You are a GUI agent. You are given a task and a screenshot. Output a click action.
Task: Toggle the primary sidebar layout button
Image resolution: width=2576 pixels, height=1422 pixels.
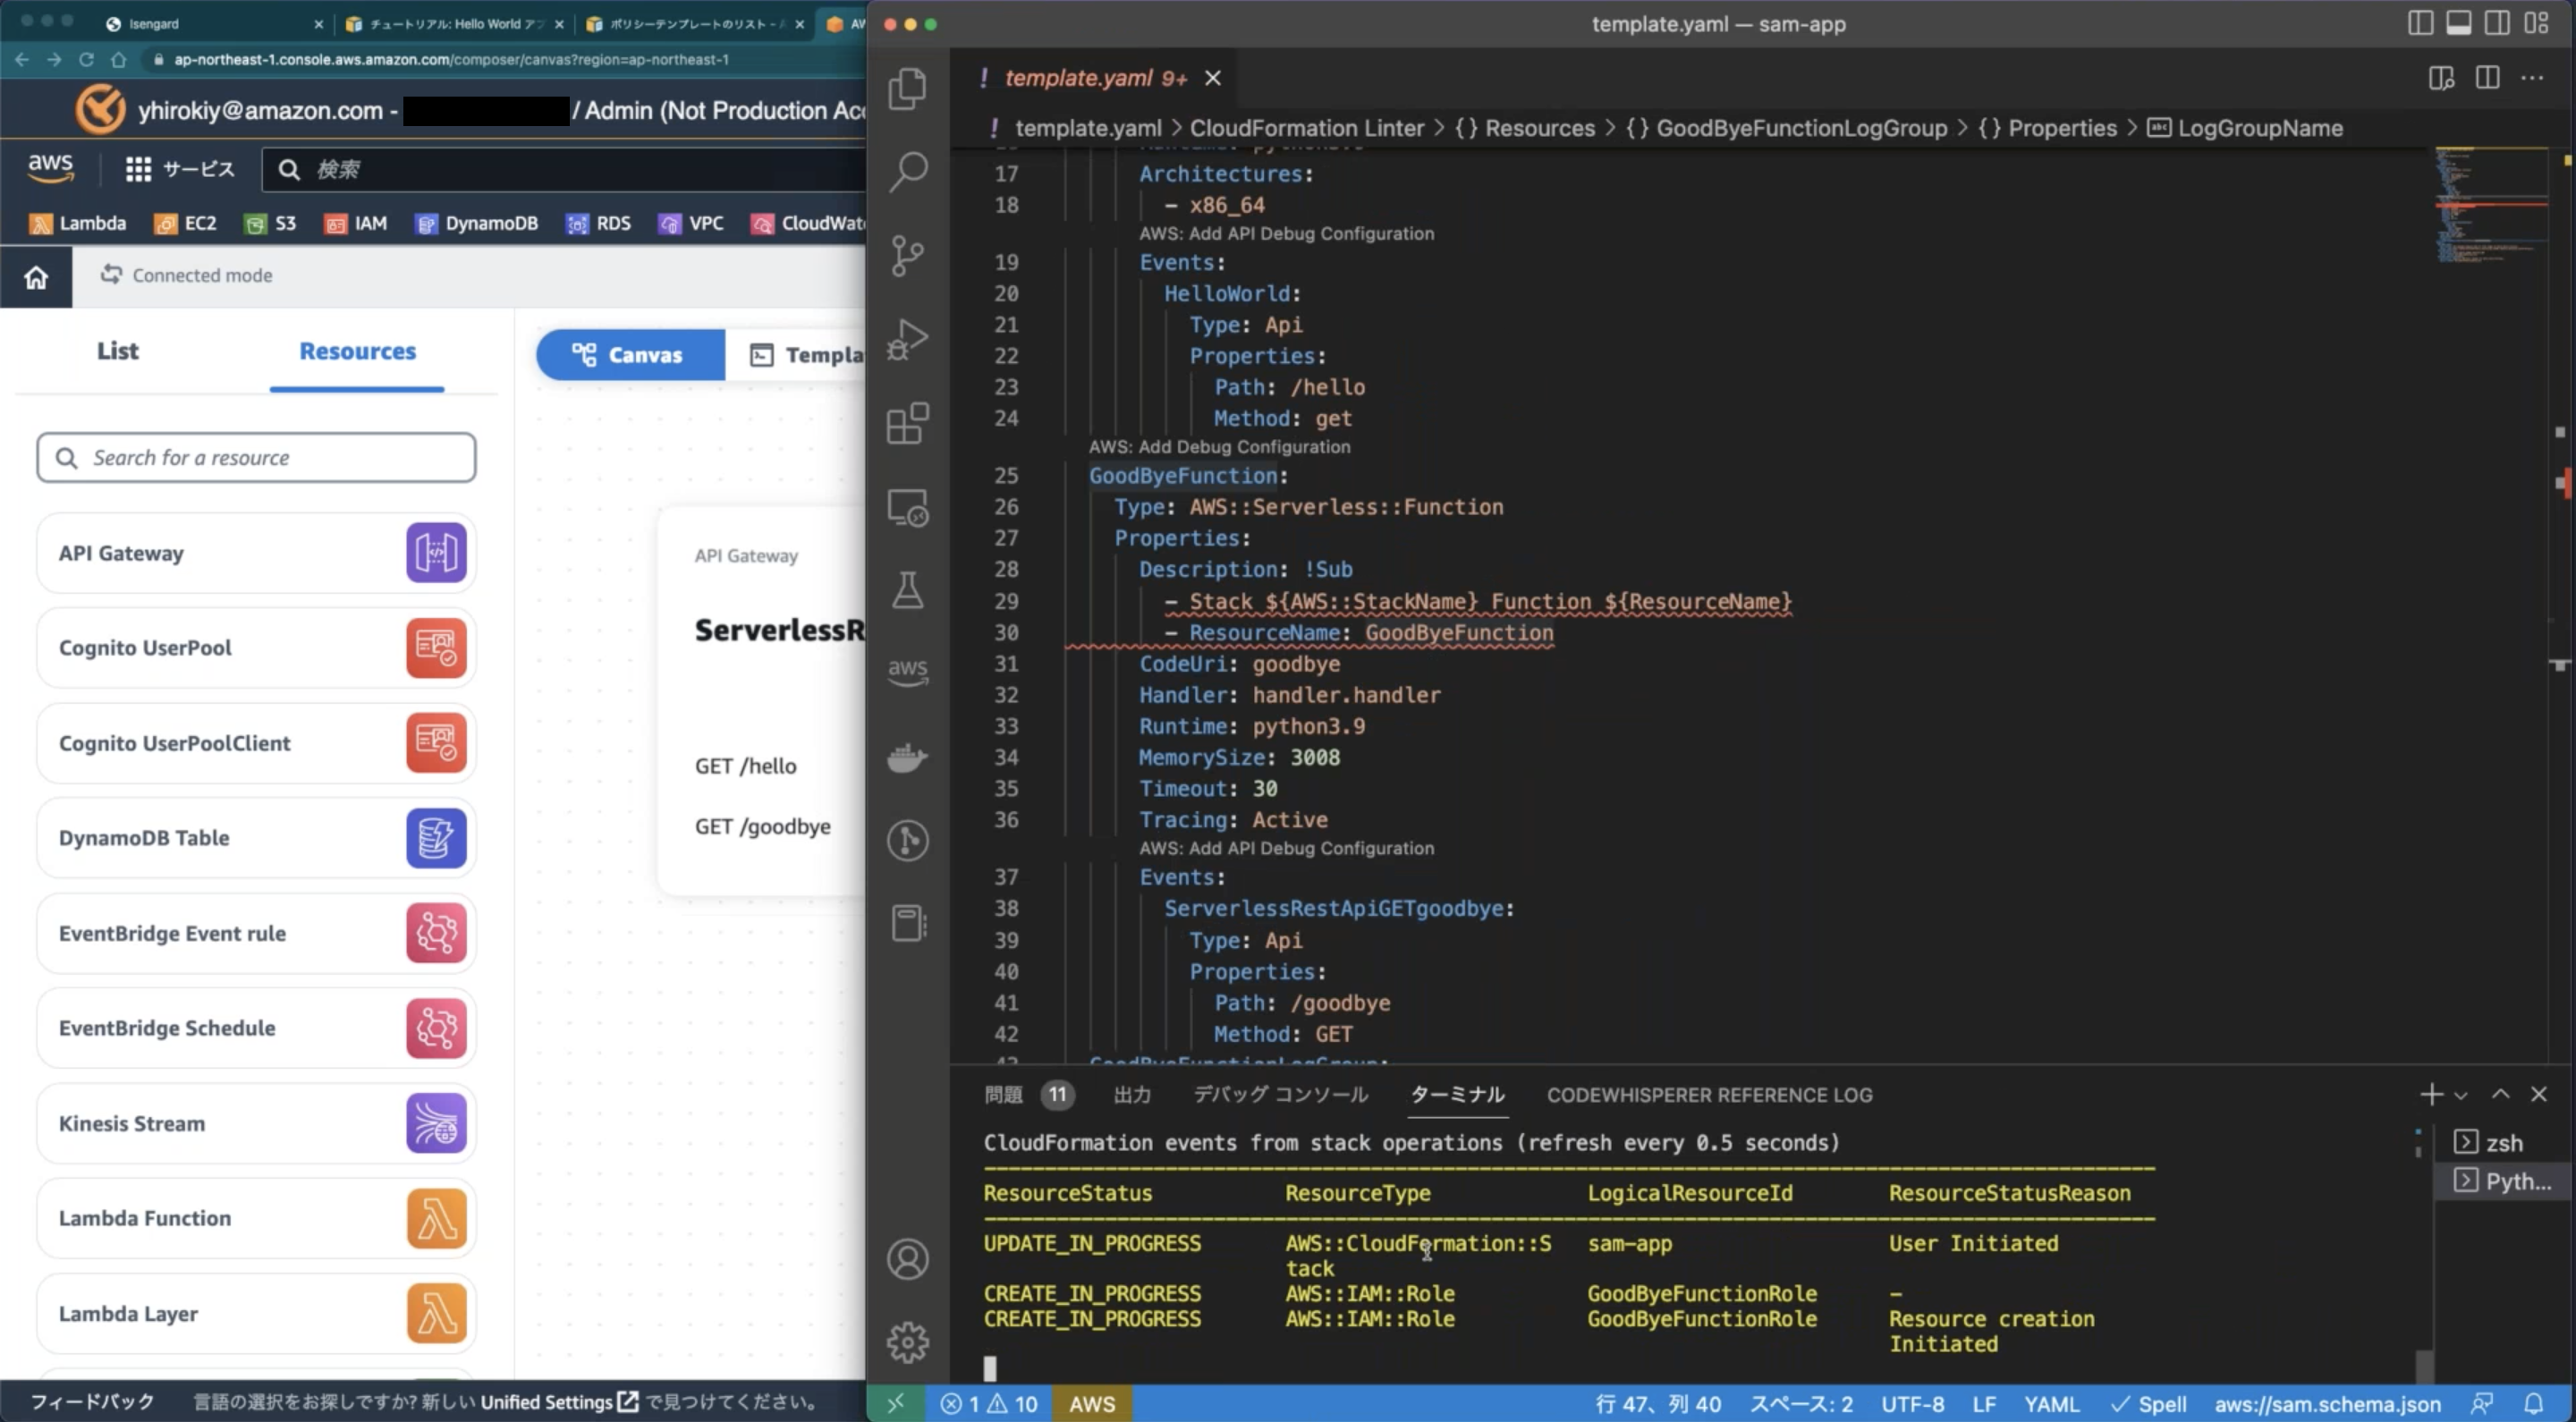[x=2420, y=23]
